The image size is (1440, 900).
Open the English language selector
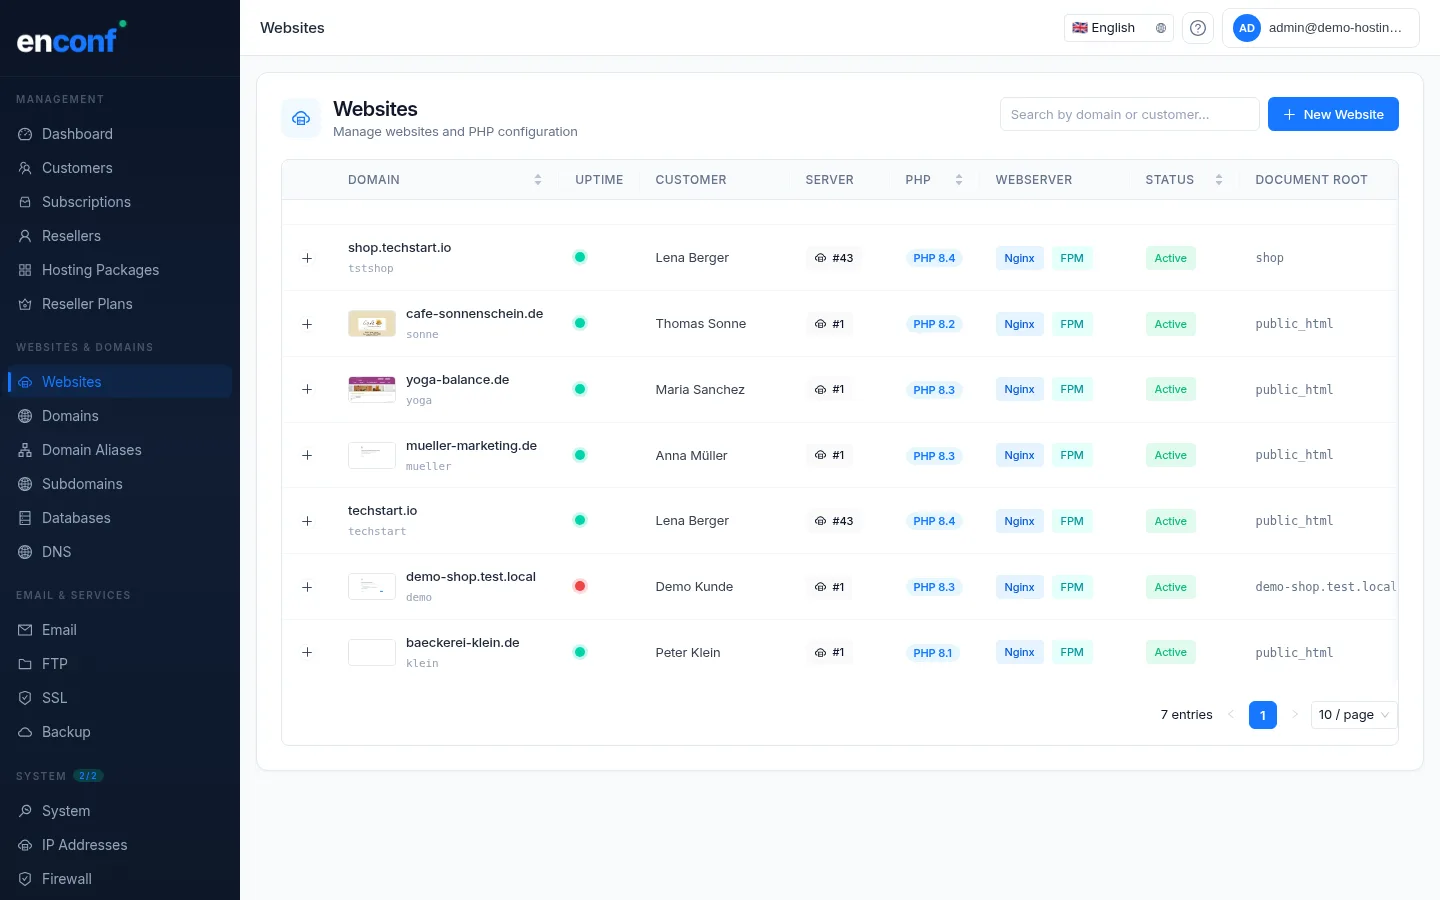pyautogui.click(x=1119, y=28)
